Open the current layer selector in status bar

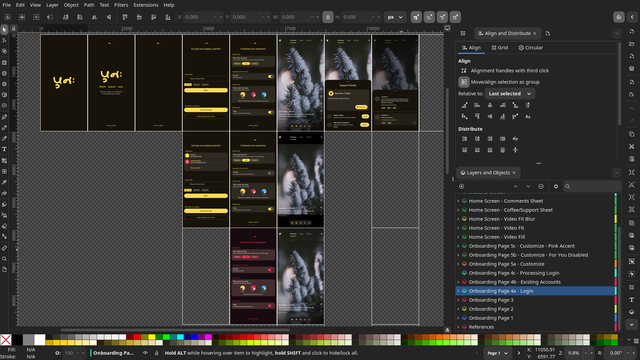(x=113, y=353)
